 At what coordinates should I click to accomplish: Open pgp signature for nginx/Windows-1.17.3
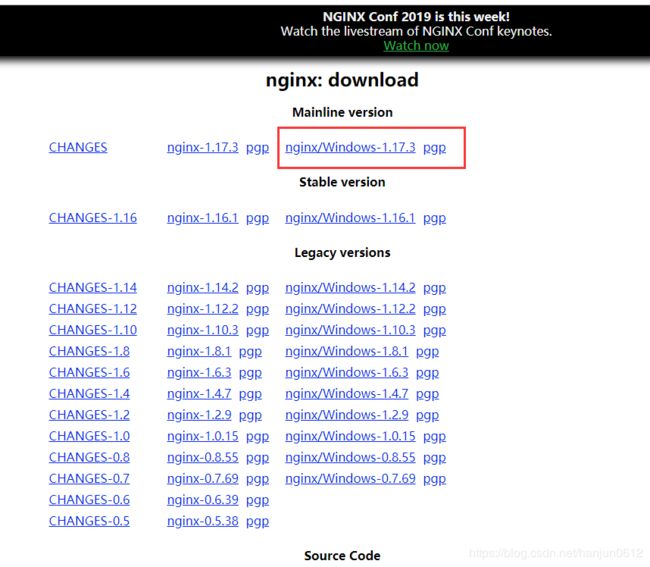pos(434,148)
